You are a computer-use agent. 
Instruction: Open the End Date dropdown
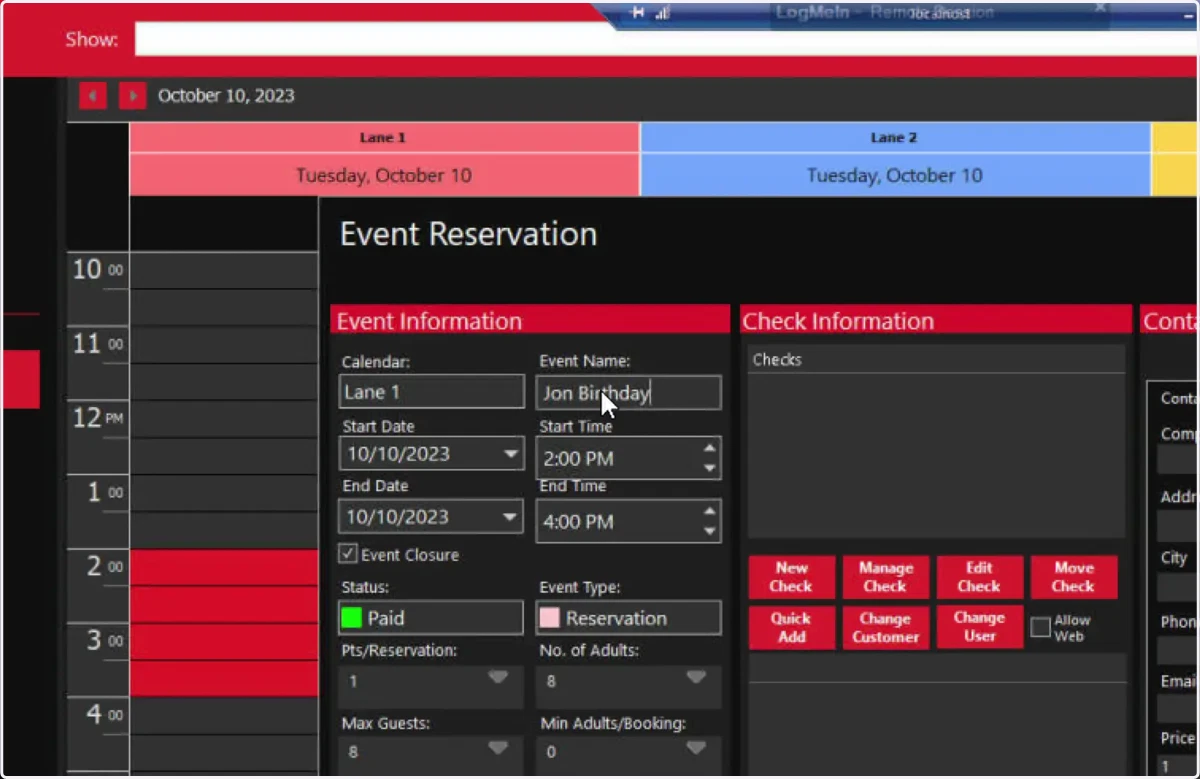(511, 517)
